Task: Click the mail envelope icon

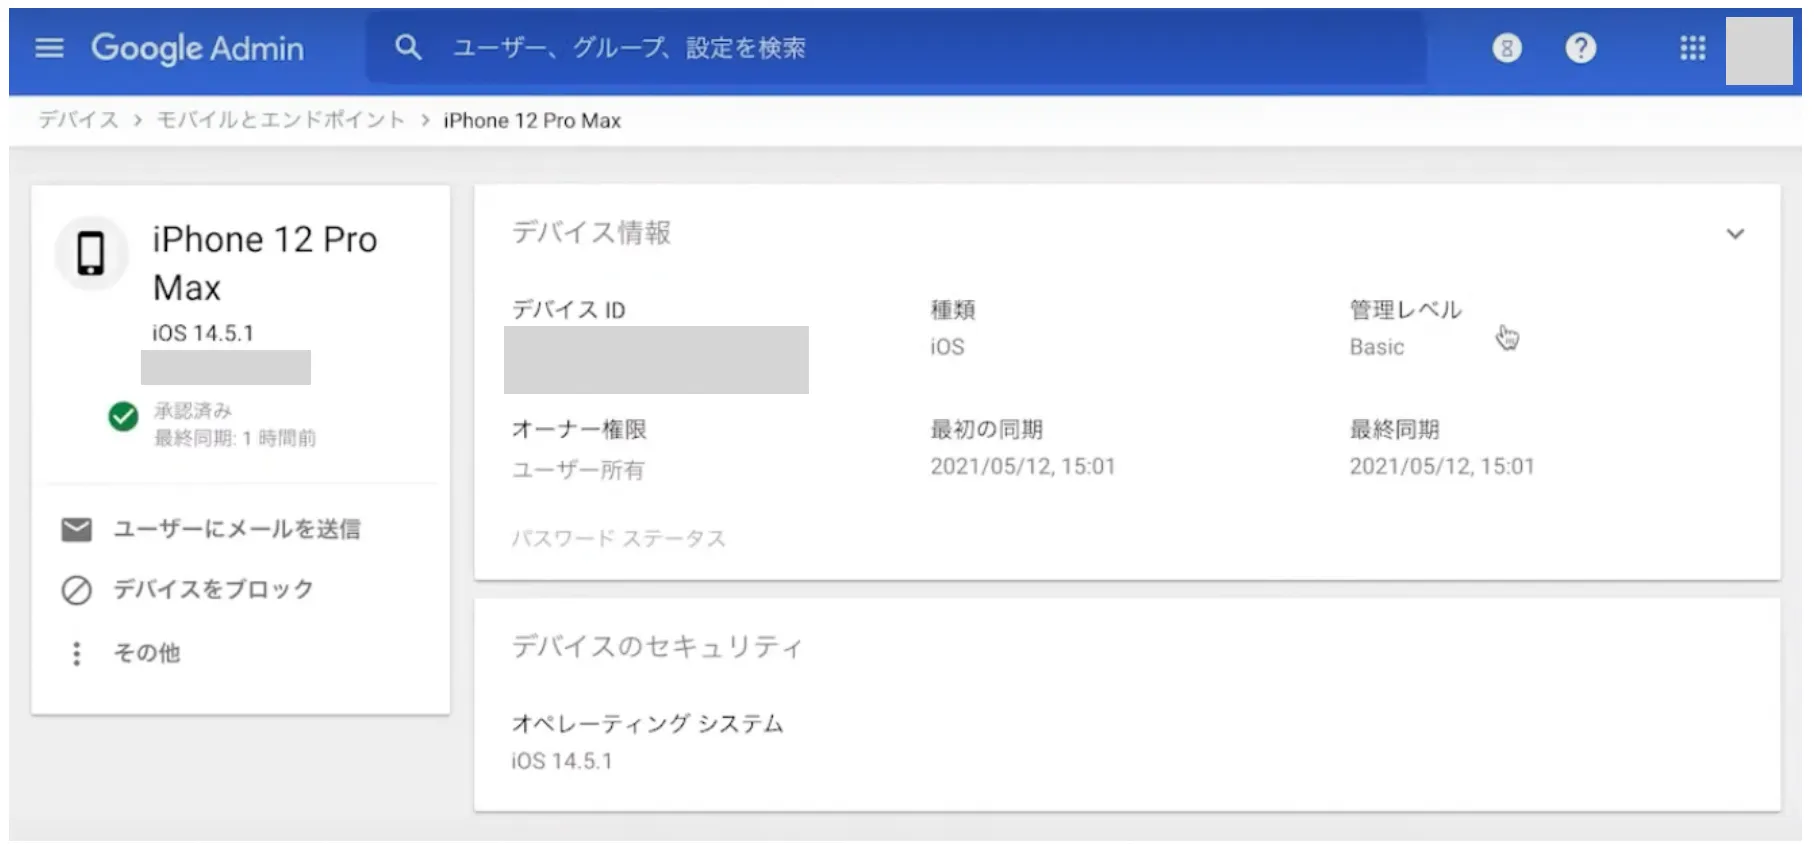Action: [x=77, y=529]
